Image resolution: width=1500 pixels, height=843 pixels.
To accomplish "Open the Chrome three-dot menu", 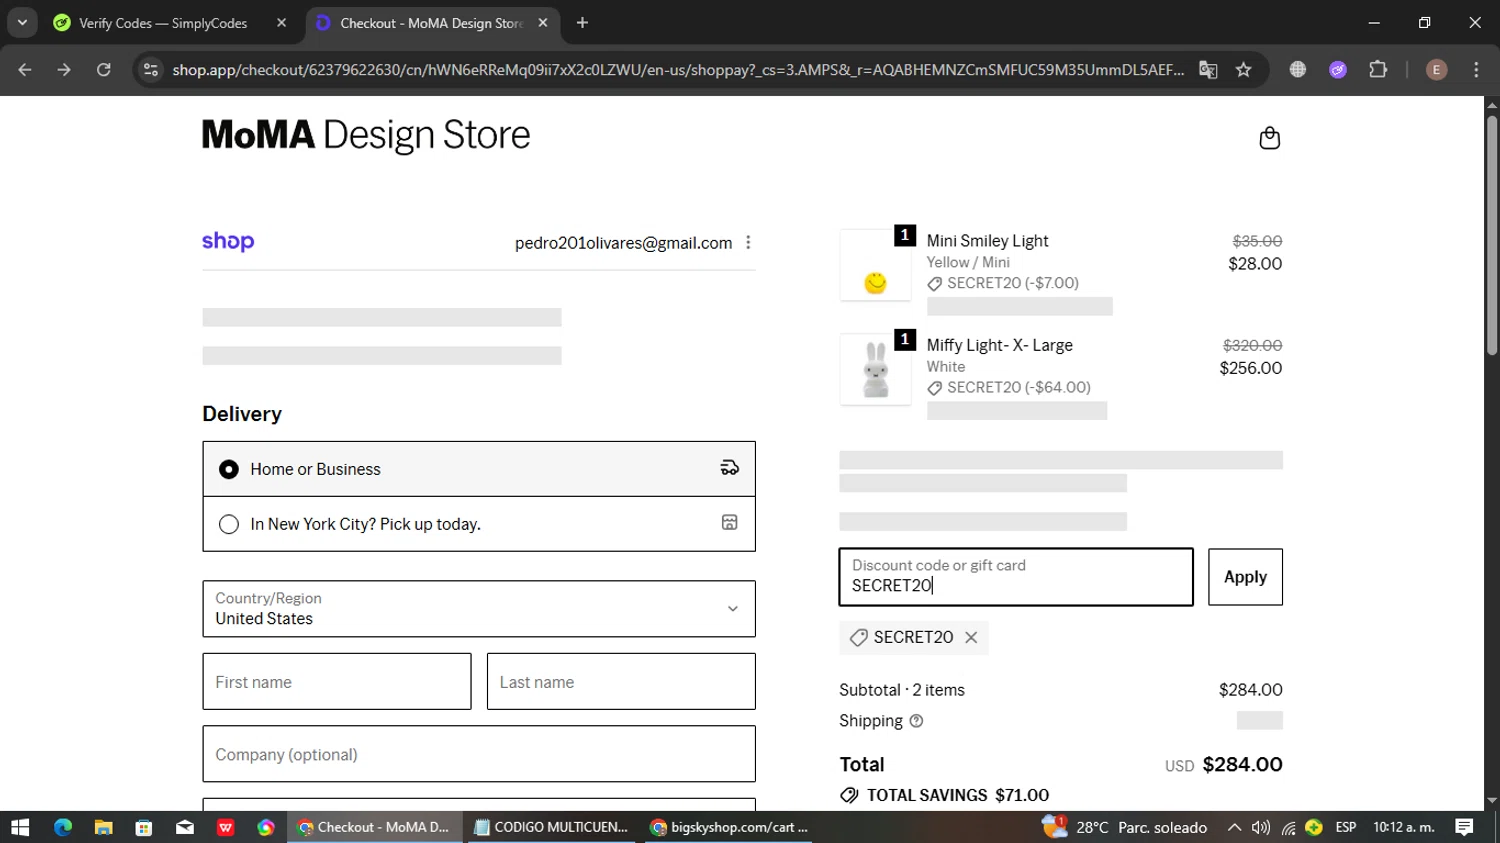I will [1476, 70].
